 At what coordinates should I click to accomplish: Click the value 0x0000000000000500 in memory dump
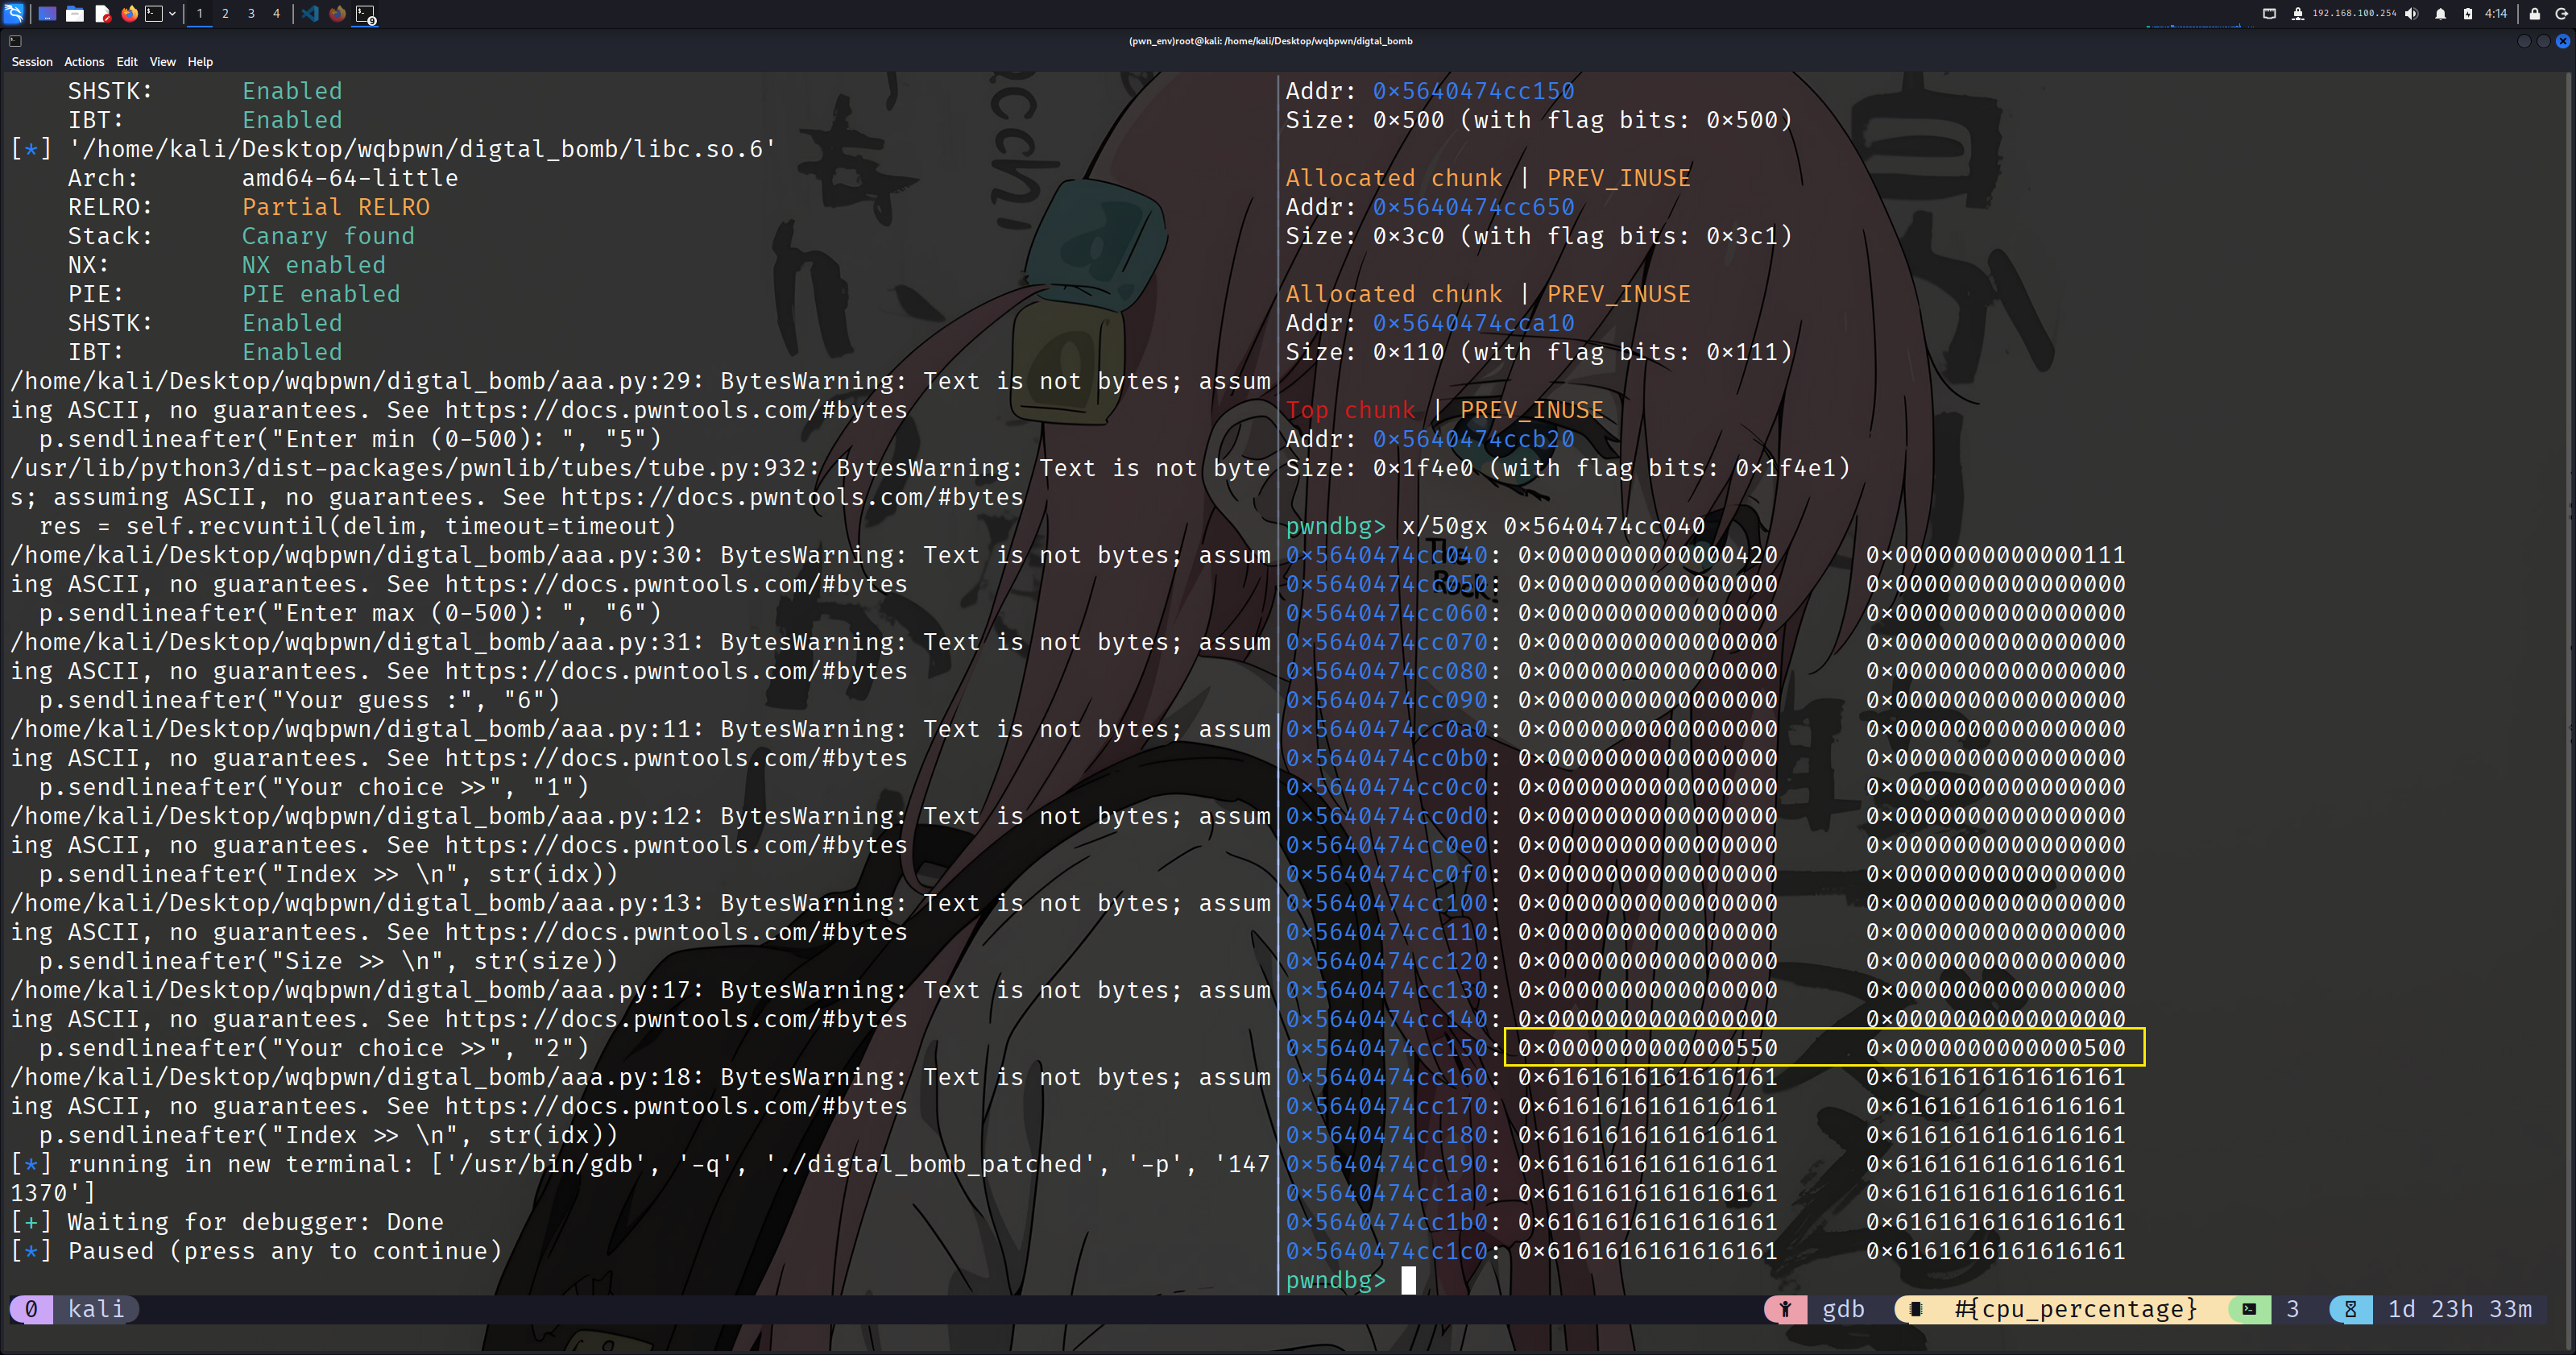coord(1996,1048)
